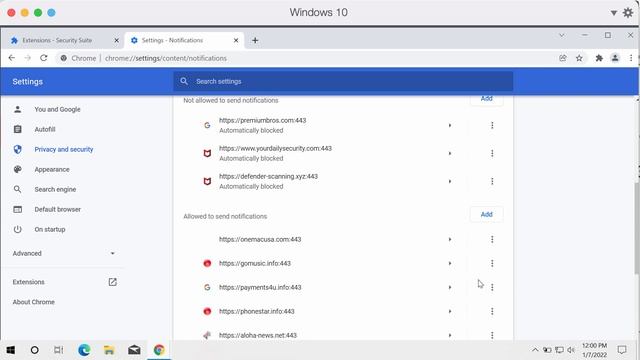This screenshot has height=360, width=640.
Task: Click https://onemacusa.com:443 entry text
Action: tap(260, 239)
